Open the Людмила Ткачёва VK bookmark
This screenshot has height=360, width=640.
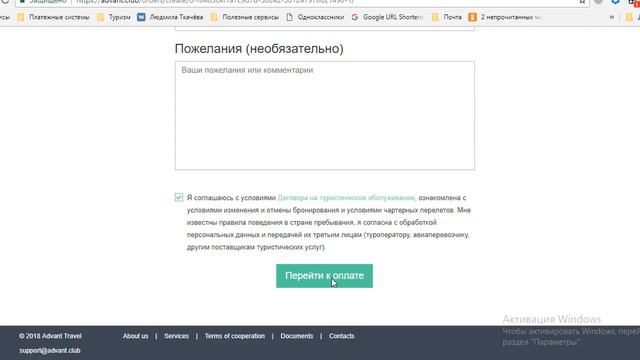click(x=170, y=17)
